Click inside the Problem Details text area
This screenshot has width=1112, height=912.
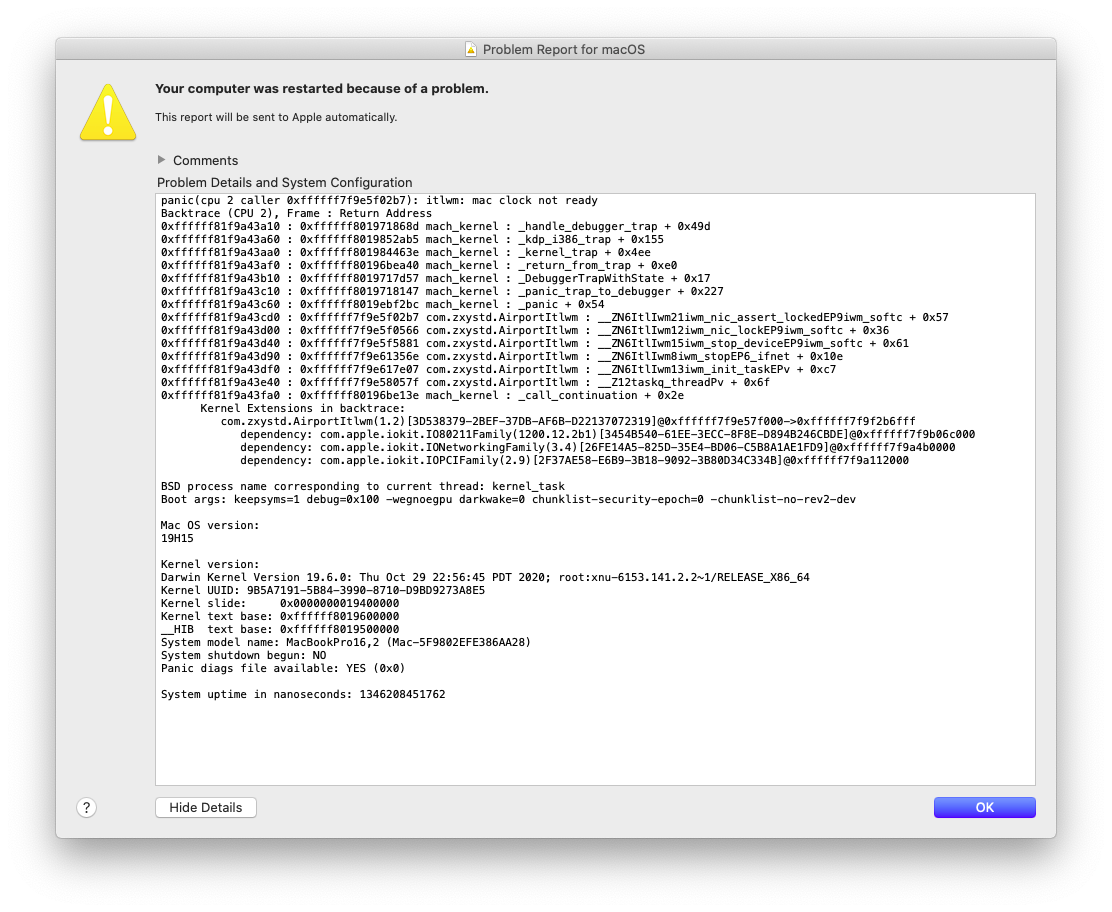595,730
